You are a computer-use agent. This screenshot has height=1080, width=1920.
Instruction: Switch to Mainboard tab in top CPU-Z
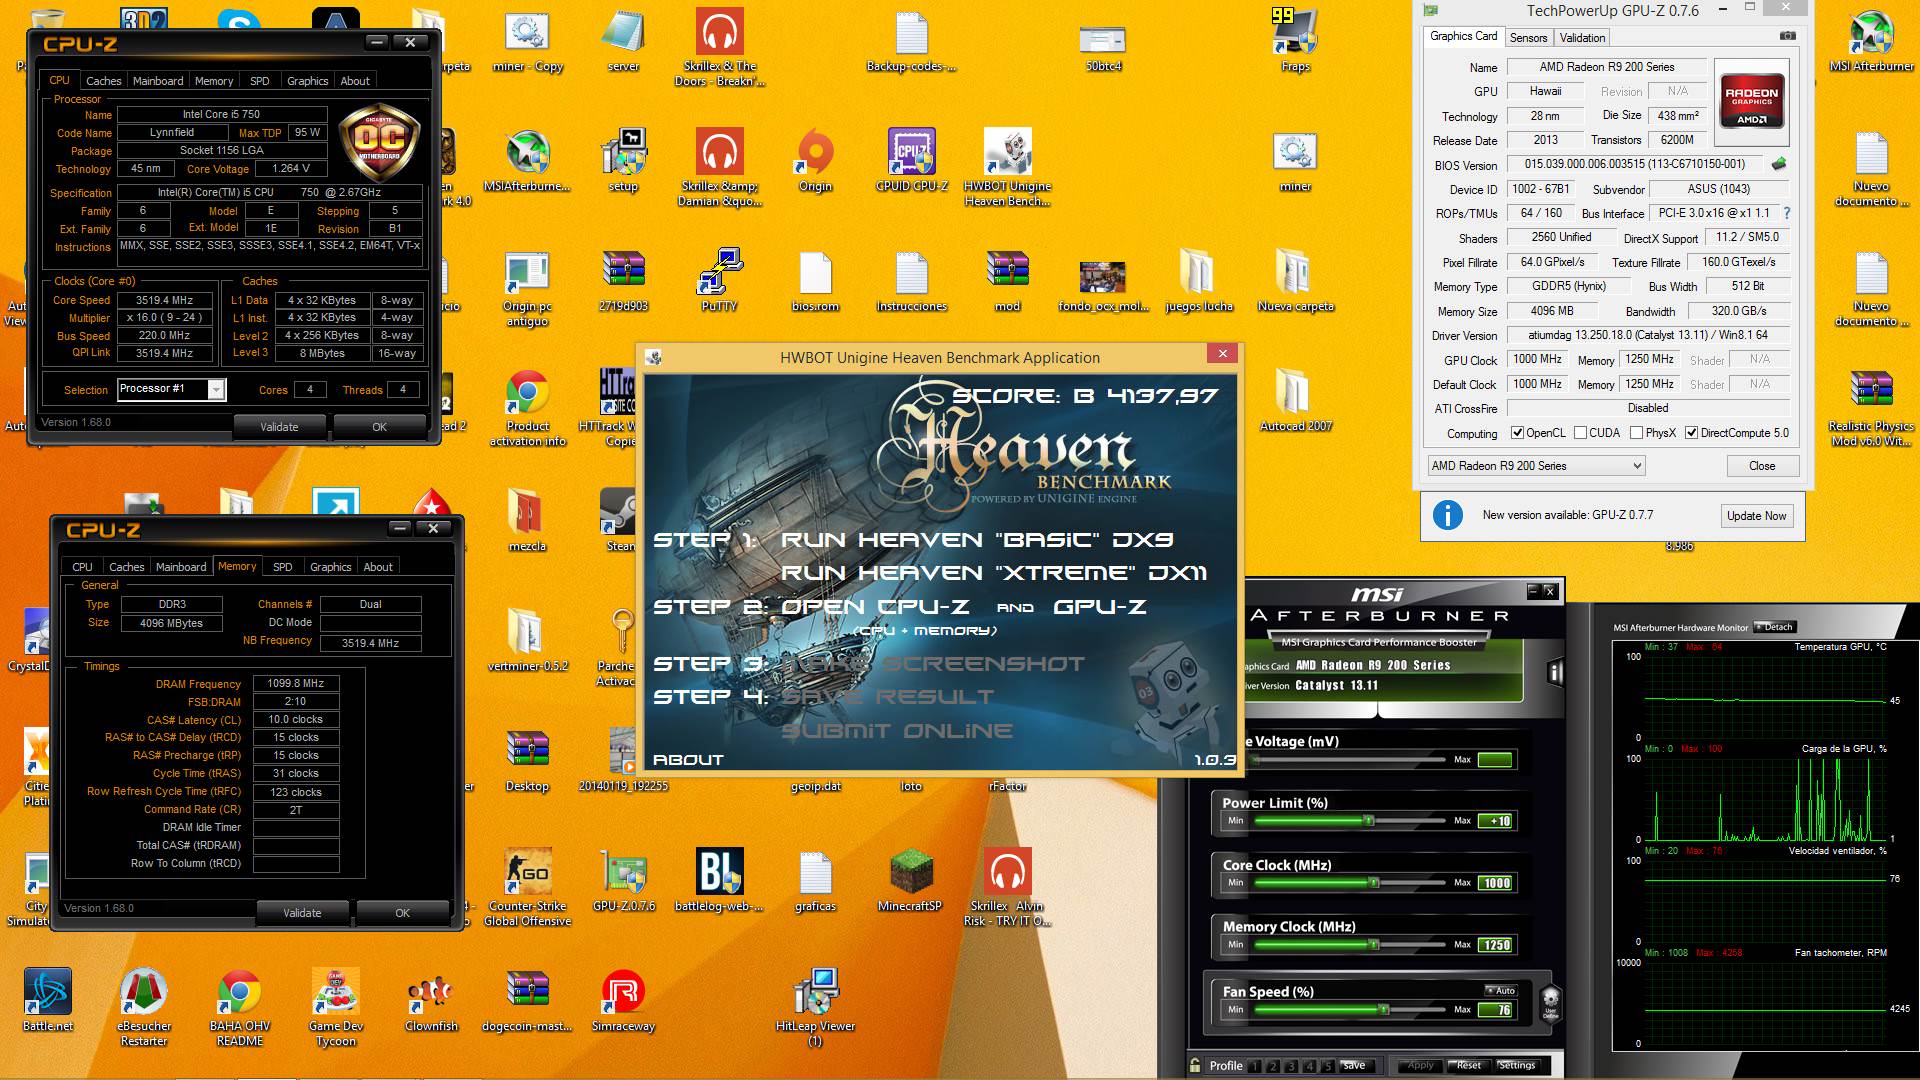158,81
